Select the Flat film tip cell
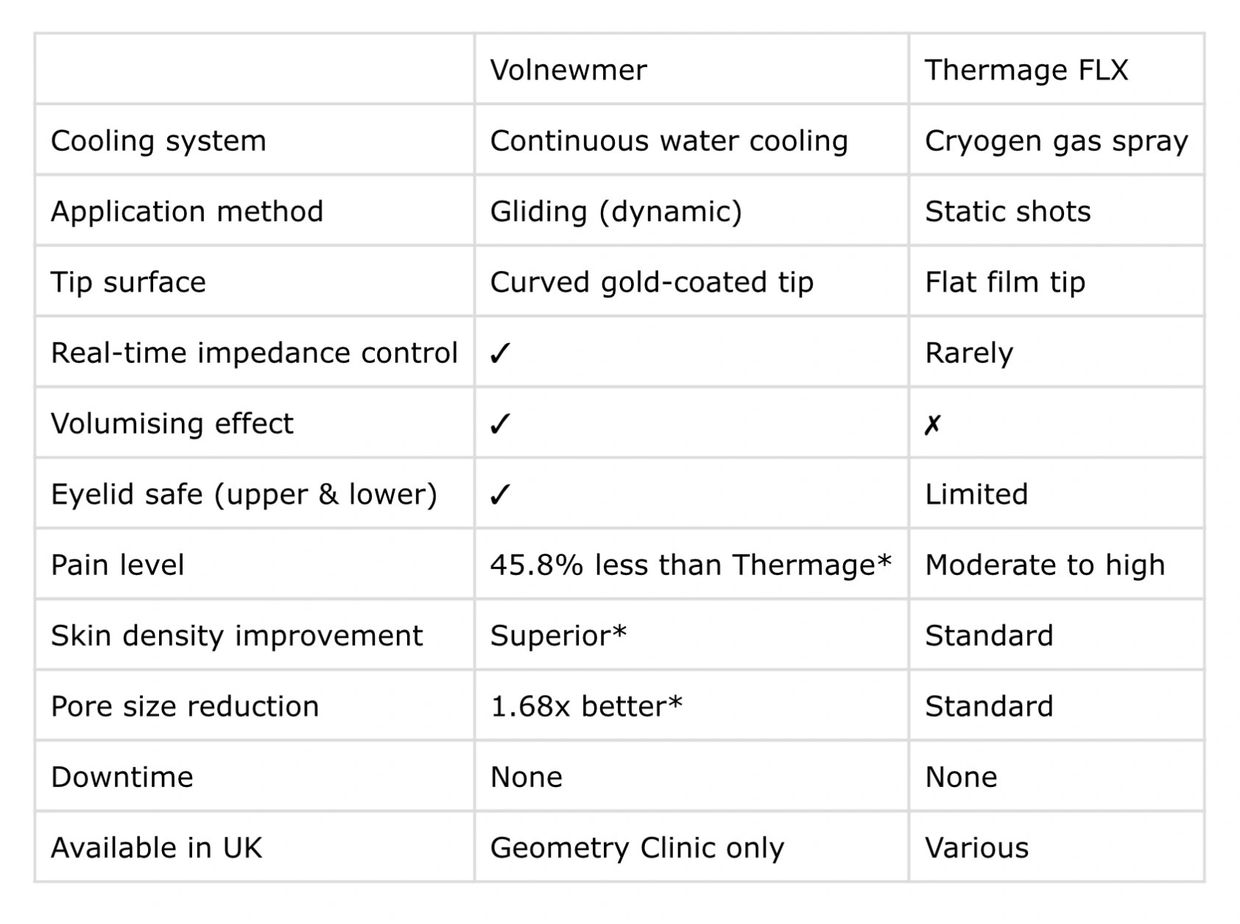 pyautogui.click(x=1004, y=283)
